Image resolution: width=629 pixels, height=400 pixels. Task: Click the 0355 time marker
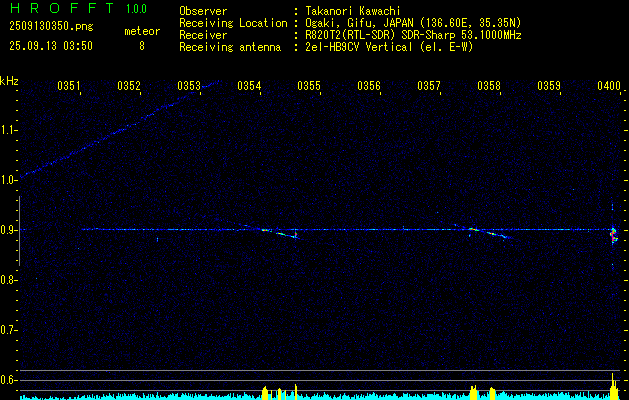pos(309,85)
